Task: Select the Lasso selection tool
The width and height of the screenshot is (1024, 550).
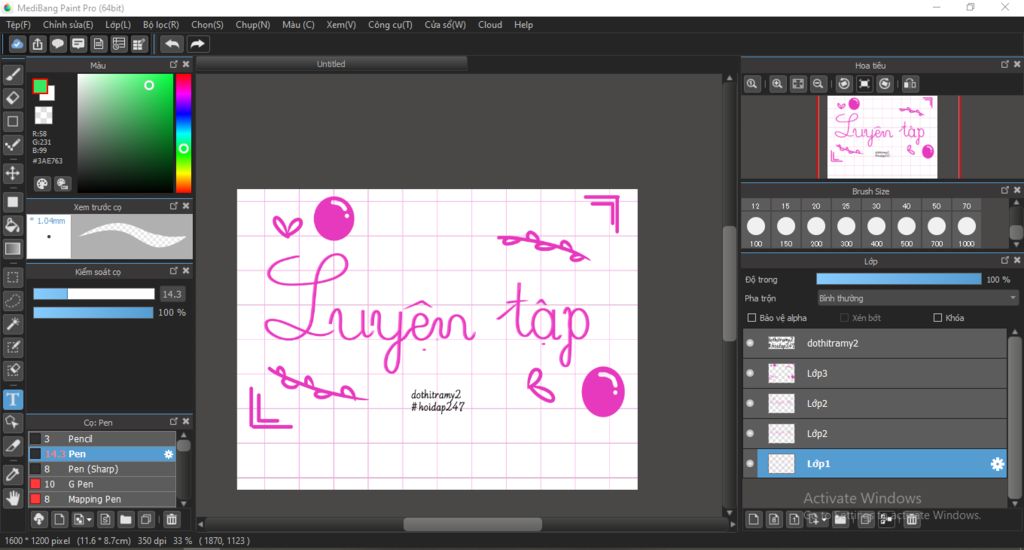Action: pyautogui.click(x=12, y=301)
